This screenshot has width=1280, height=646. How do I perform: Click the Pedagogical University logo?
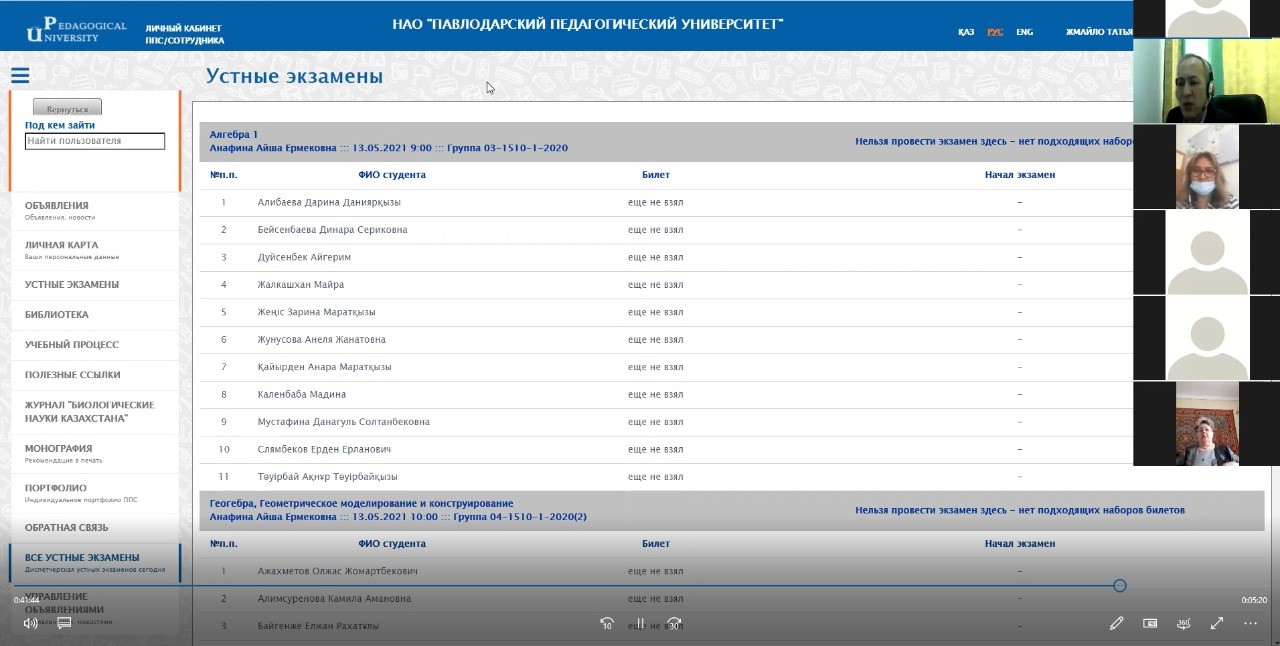(76, 30)
